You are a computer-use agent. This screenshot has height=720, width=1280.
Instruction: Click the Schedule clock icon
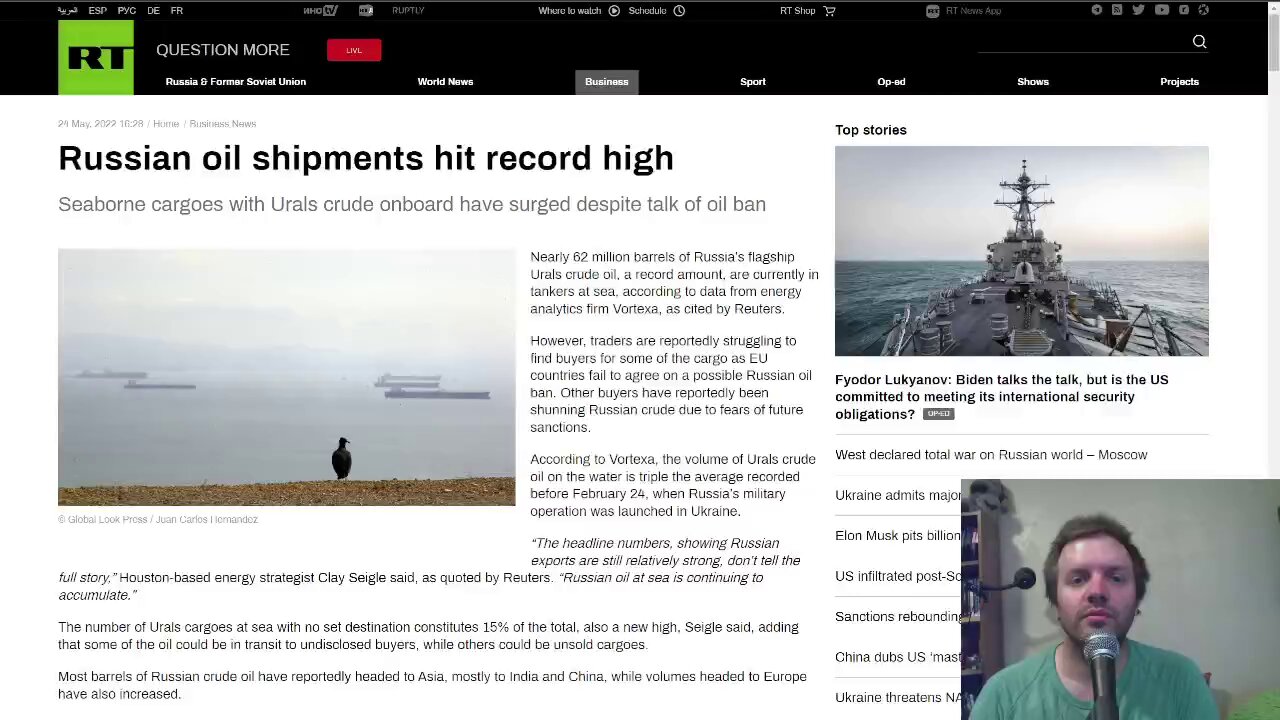679,11
